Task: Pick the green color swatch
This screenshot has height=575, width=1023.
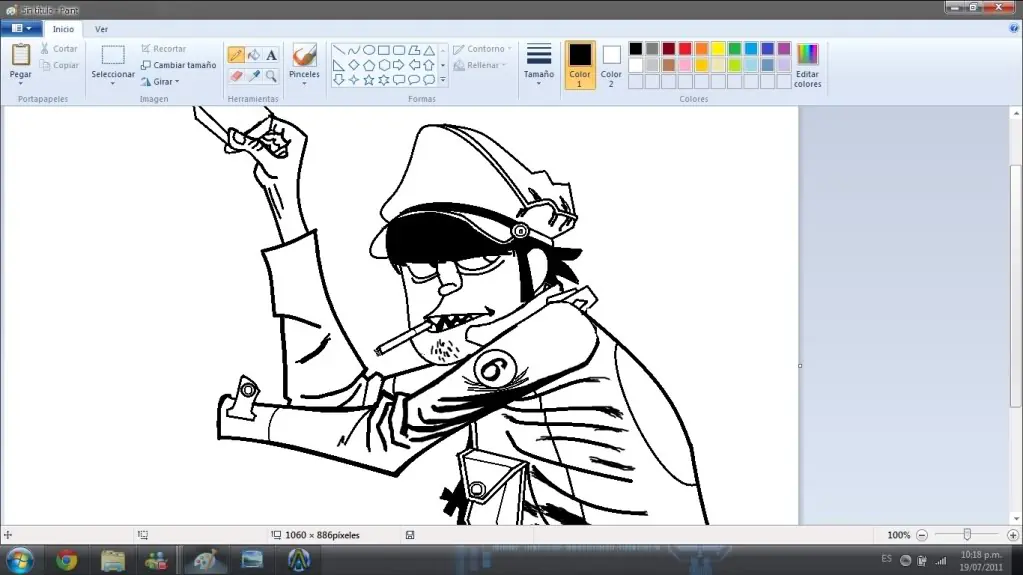Action: [735, 49]
